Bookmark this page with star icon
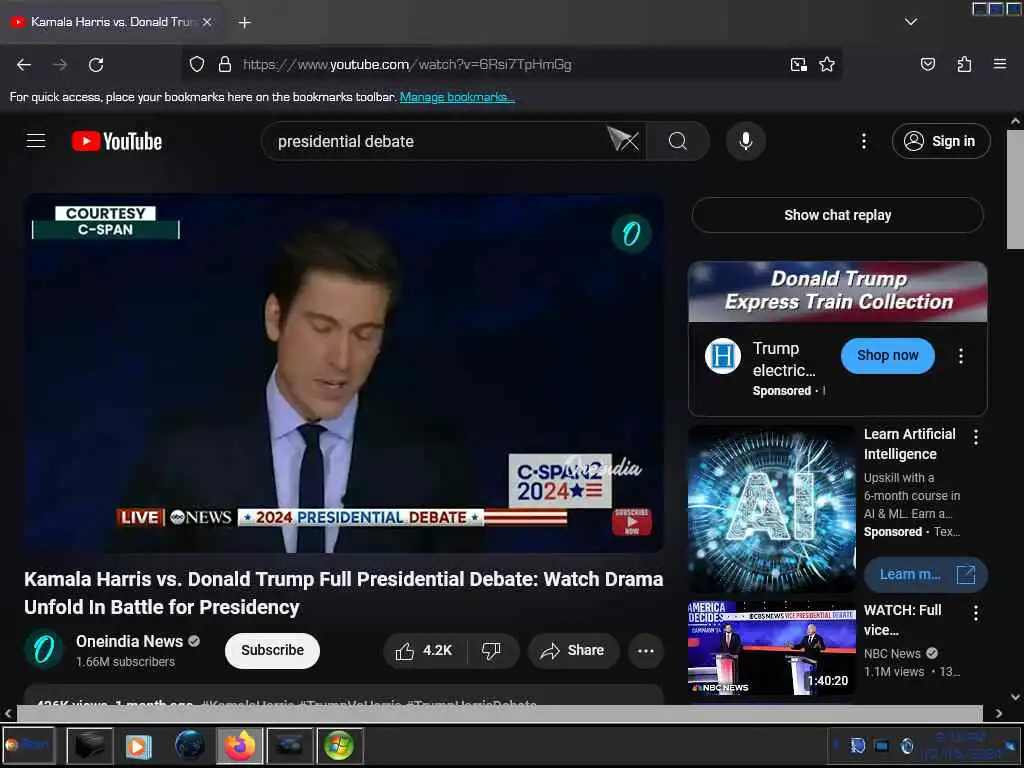This screenshot has width=1024, height=768. coord(827,64)
